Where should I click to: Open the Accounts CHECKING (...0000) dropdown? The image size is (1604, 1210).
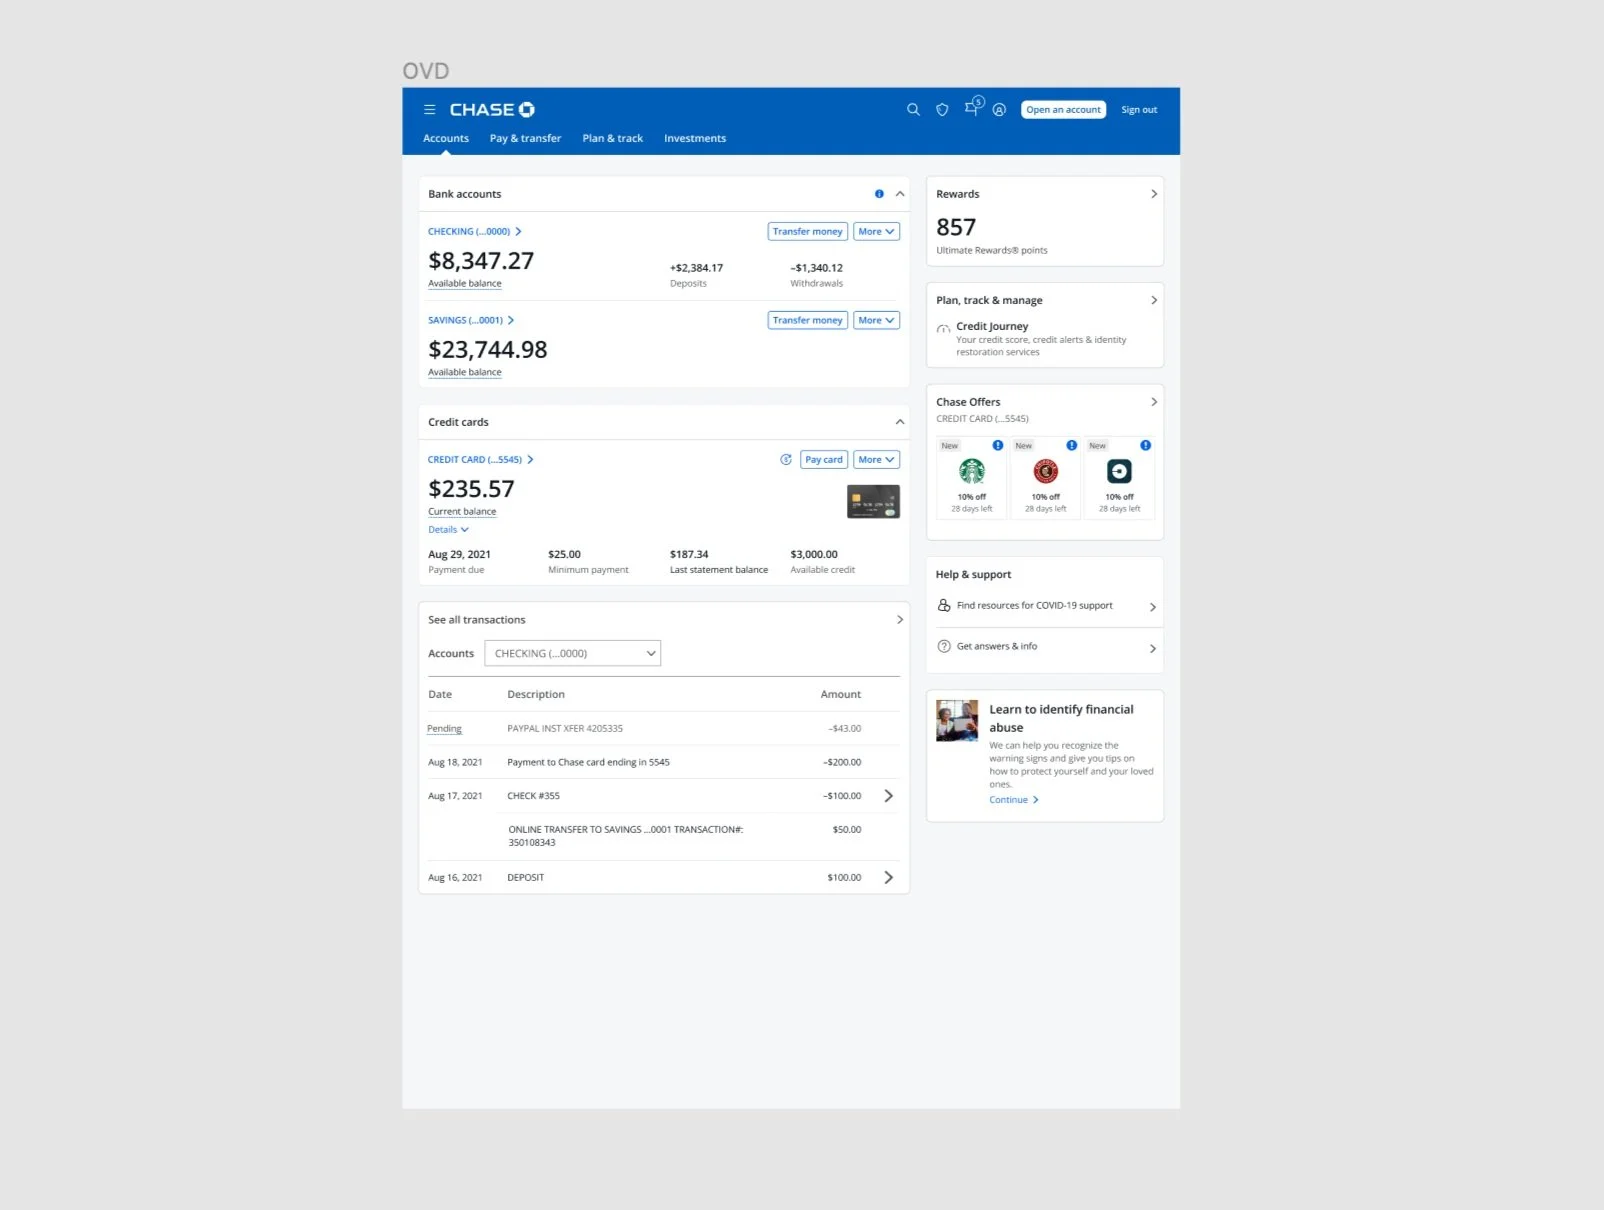tap(573, 654)
